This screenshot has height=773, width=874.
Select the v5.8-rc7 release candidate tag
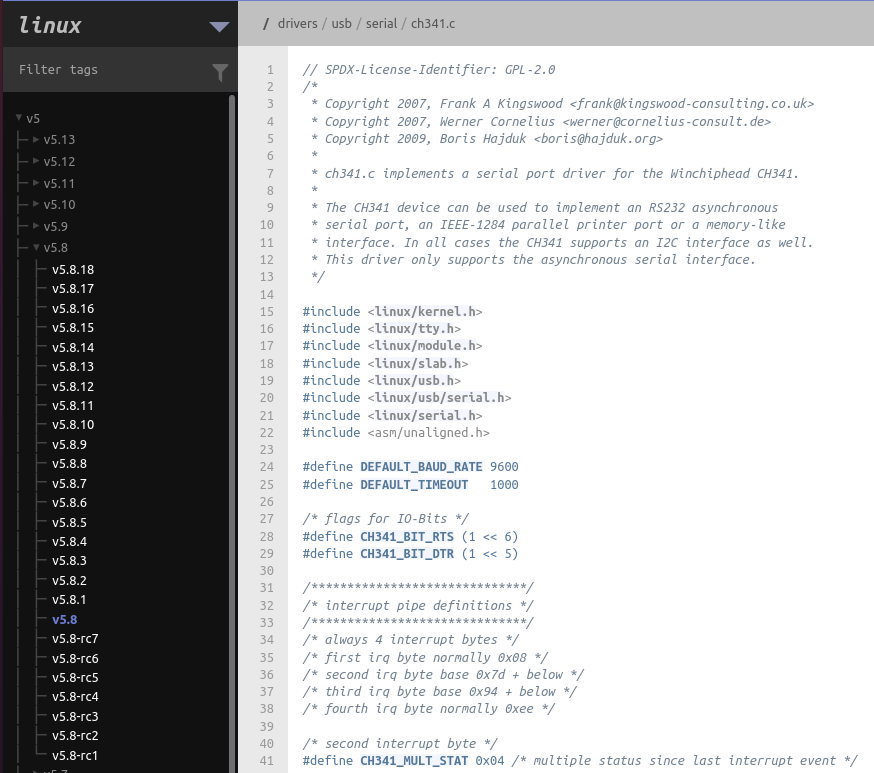[75, 638]
